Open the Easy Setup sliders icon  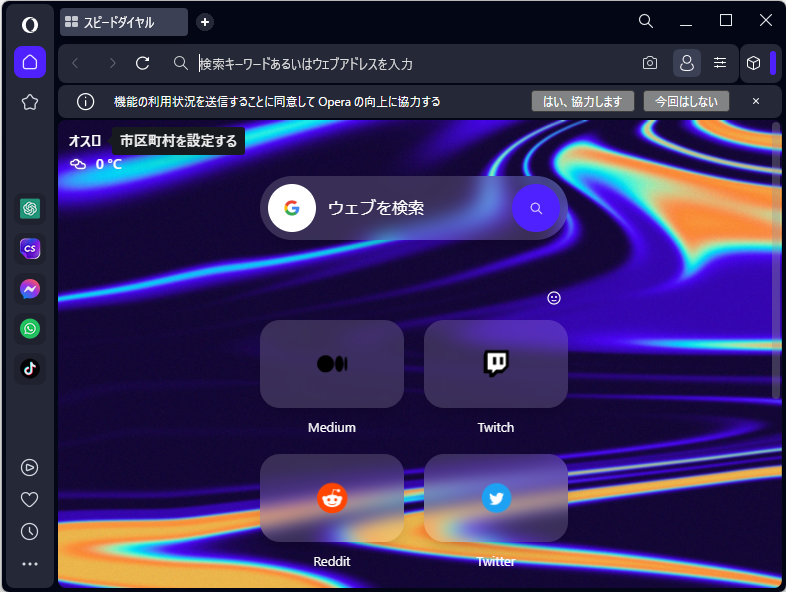click(x=720, y=63)
